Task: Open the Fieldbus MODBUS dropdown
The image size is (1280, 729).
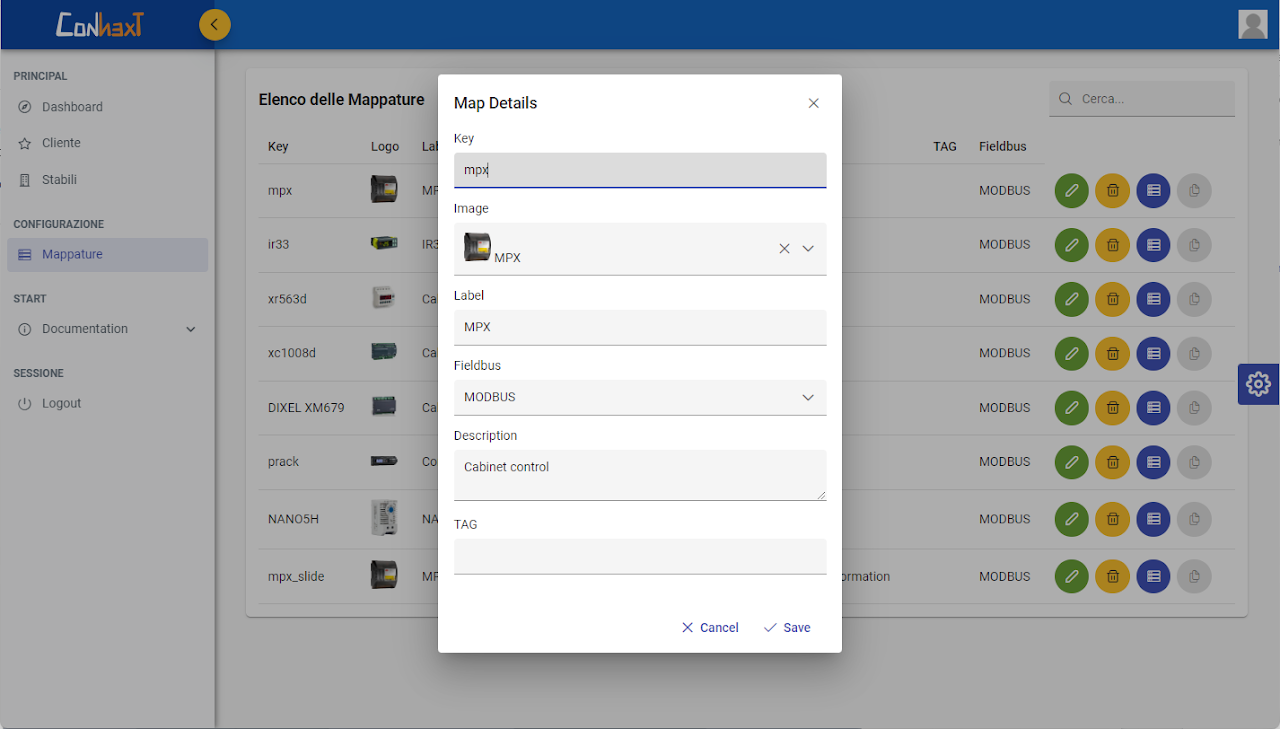Action: [640, 397]
